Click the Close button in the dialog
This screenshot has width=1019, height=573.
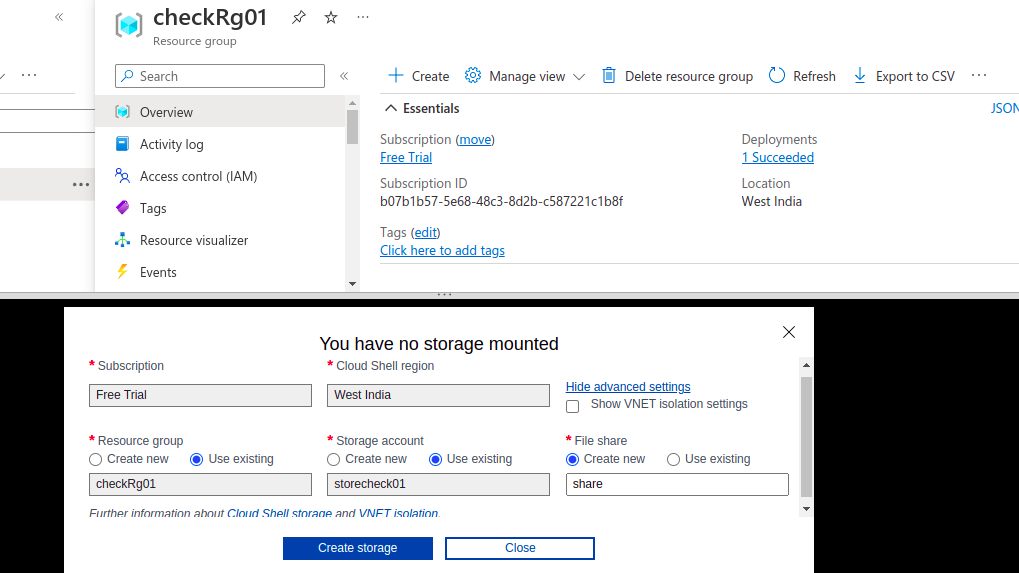pyautogui.click(x=520, y=548)
